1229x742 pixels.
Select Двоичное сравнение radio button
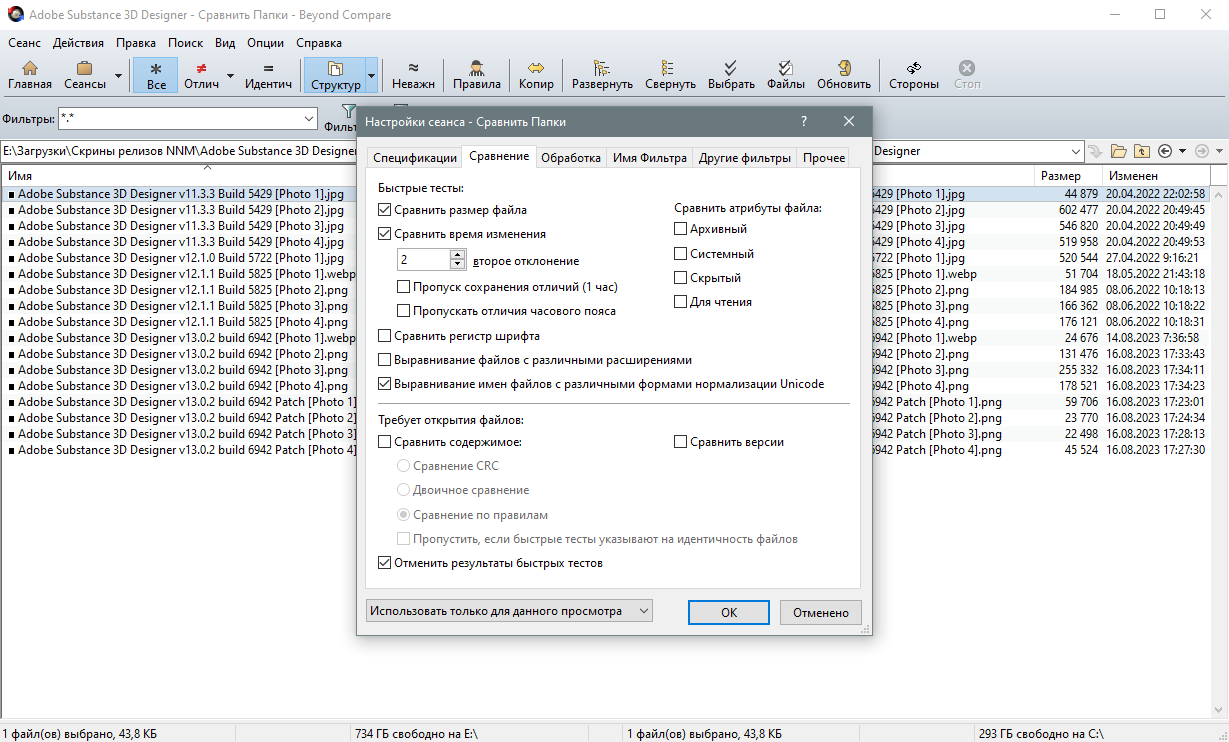(404, 490)
